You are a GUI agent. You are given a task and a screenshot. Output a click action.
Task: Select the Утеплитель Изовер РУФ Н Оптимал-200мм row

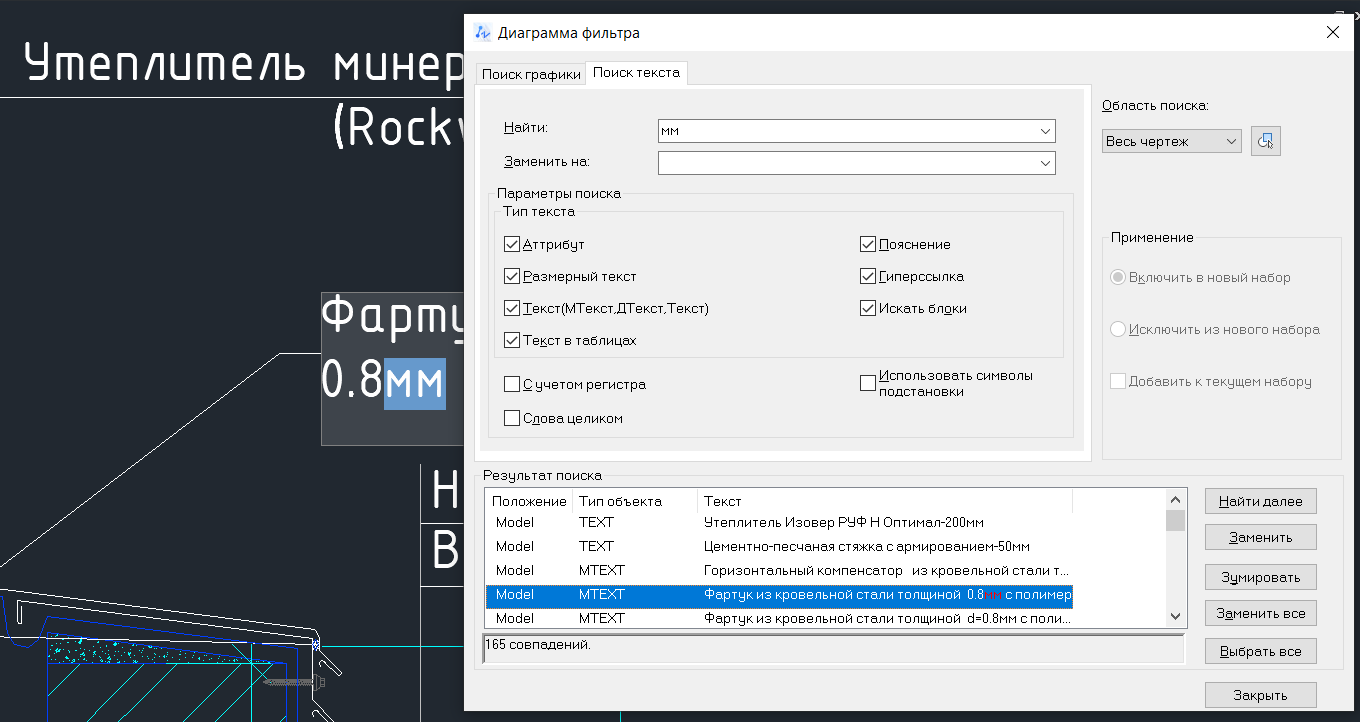pos(779,522)
